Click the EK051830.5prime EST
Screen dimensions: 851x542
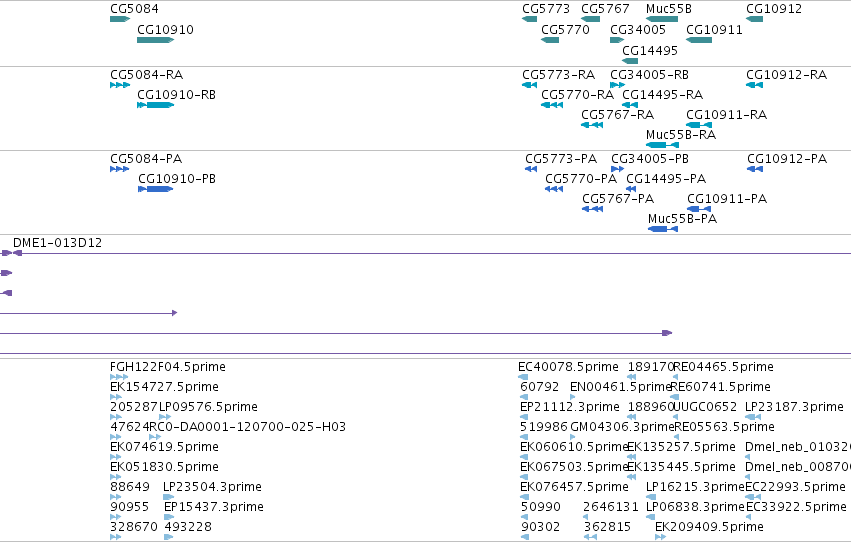point(116,477)
